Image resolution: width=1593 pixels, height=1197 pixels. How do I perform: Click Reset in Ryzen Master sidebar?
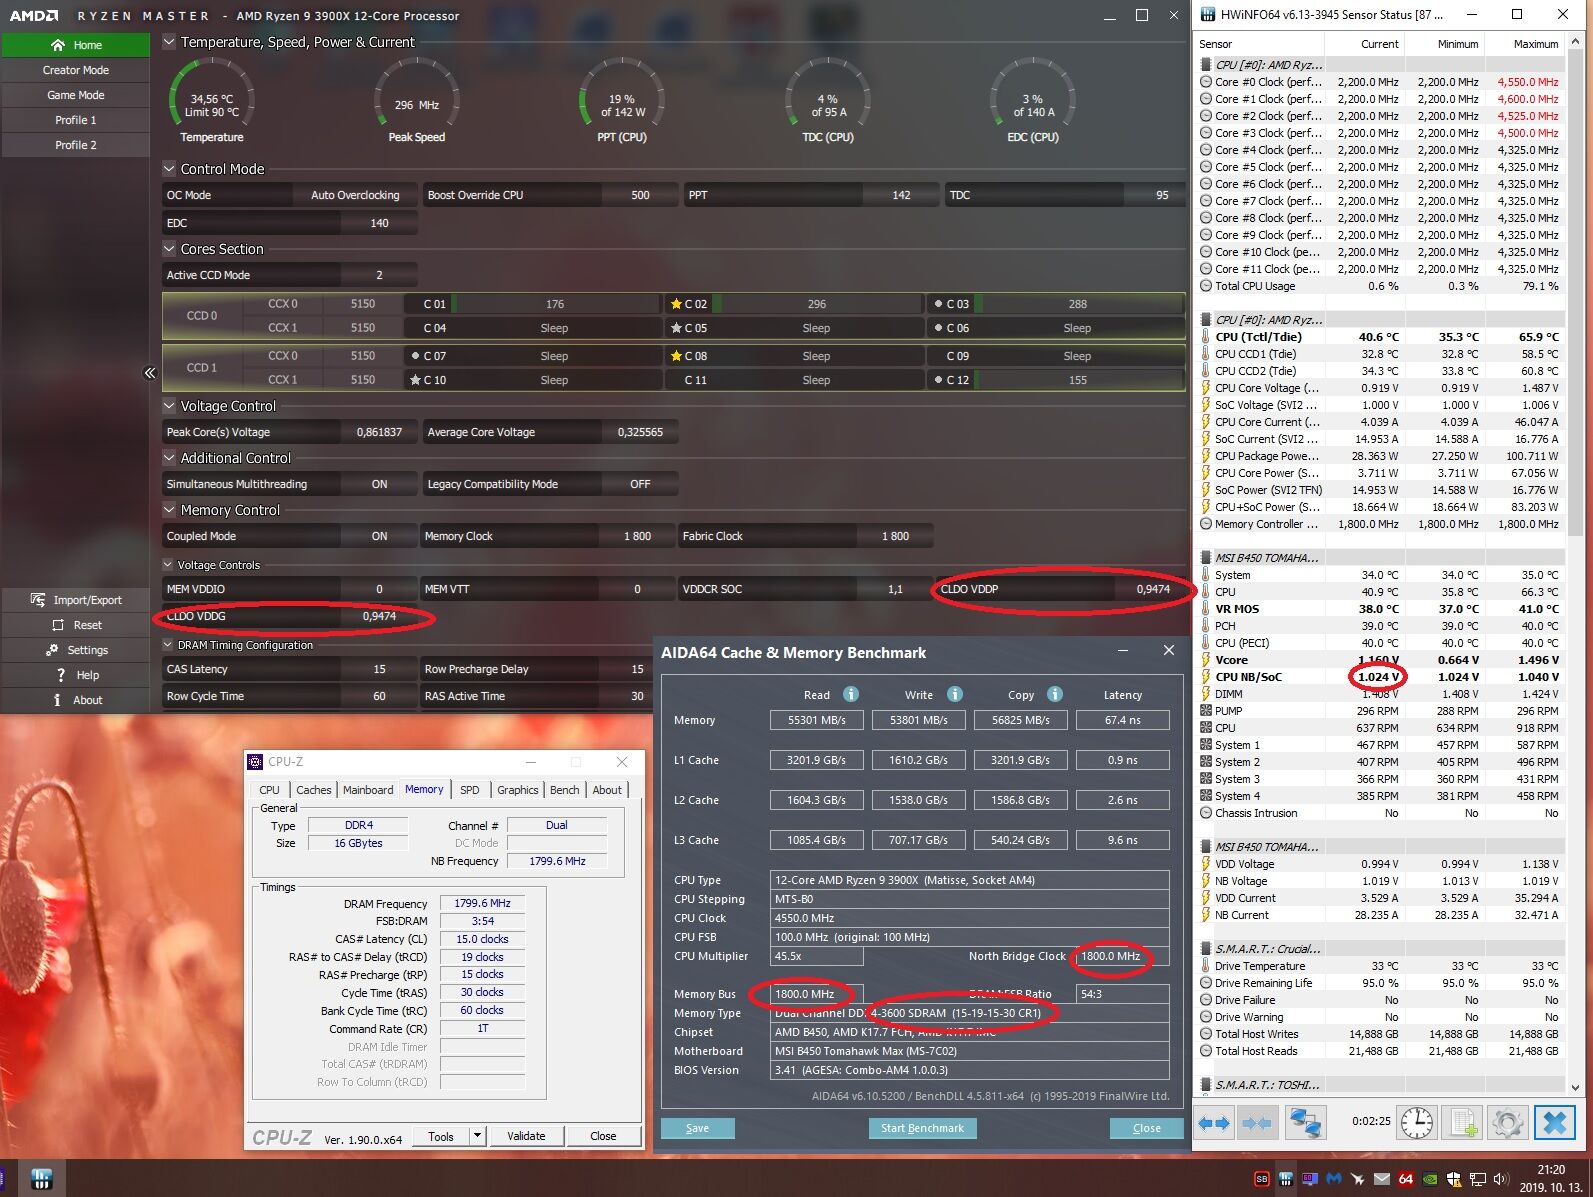pos(76,625)
